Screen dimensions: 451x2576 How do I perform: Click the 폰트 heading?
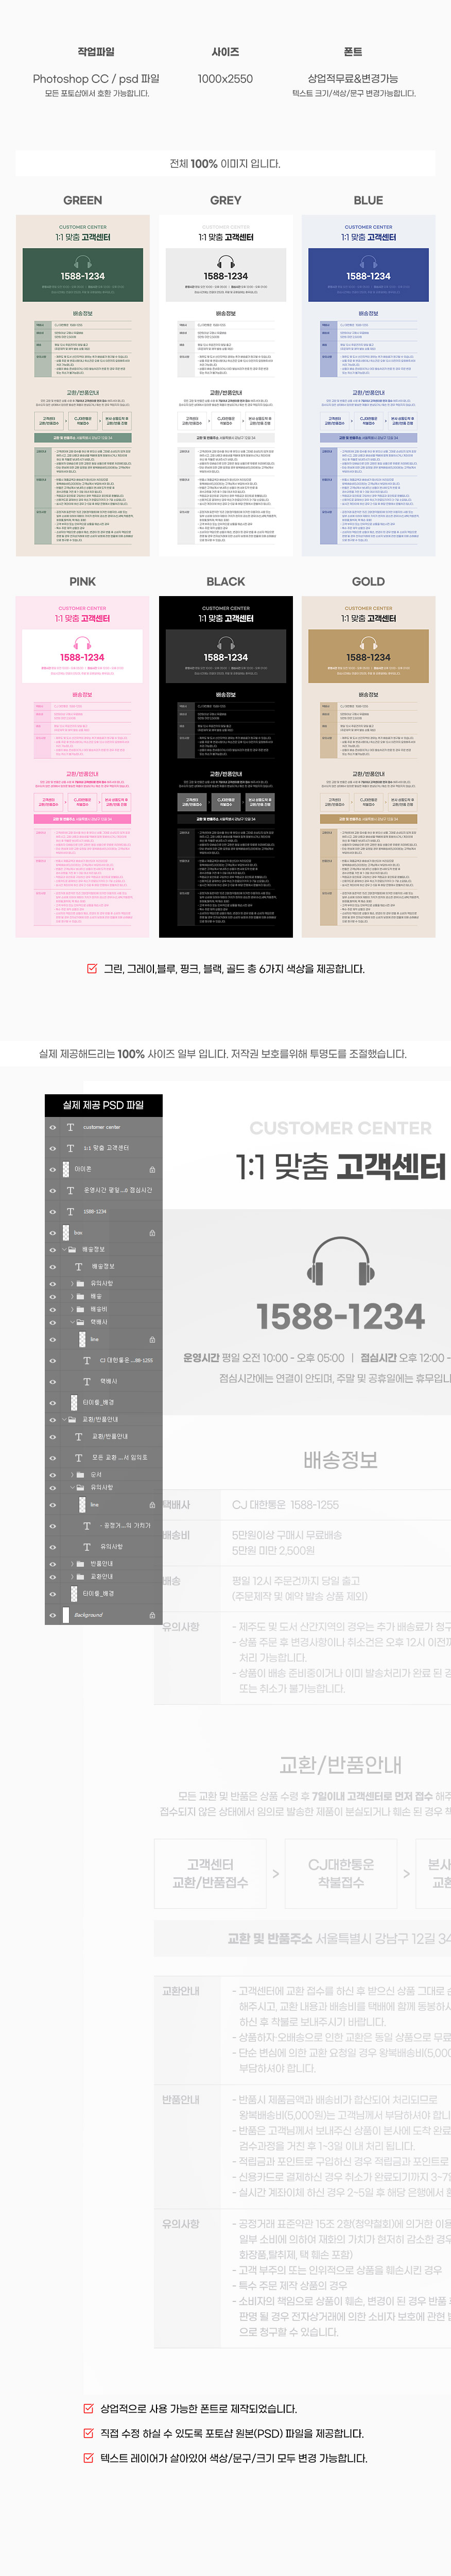(x=353, y=51)
